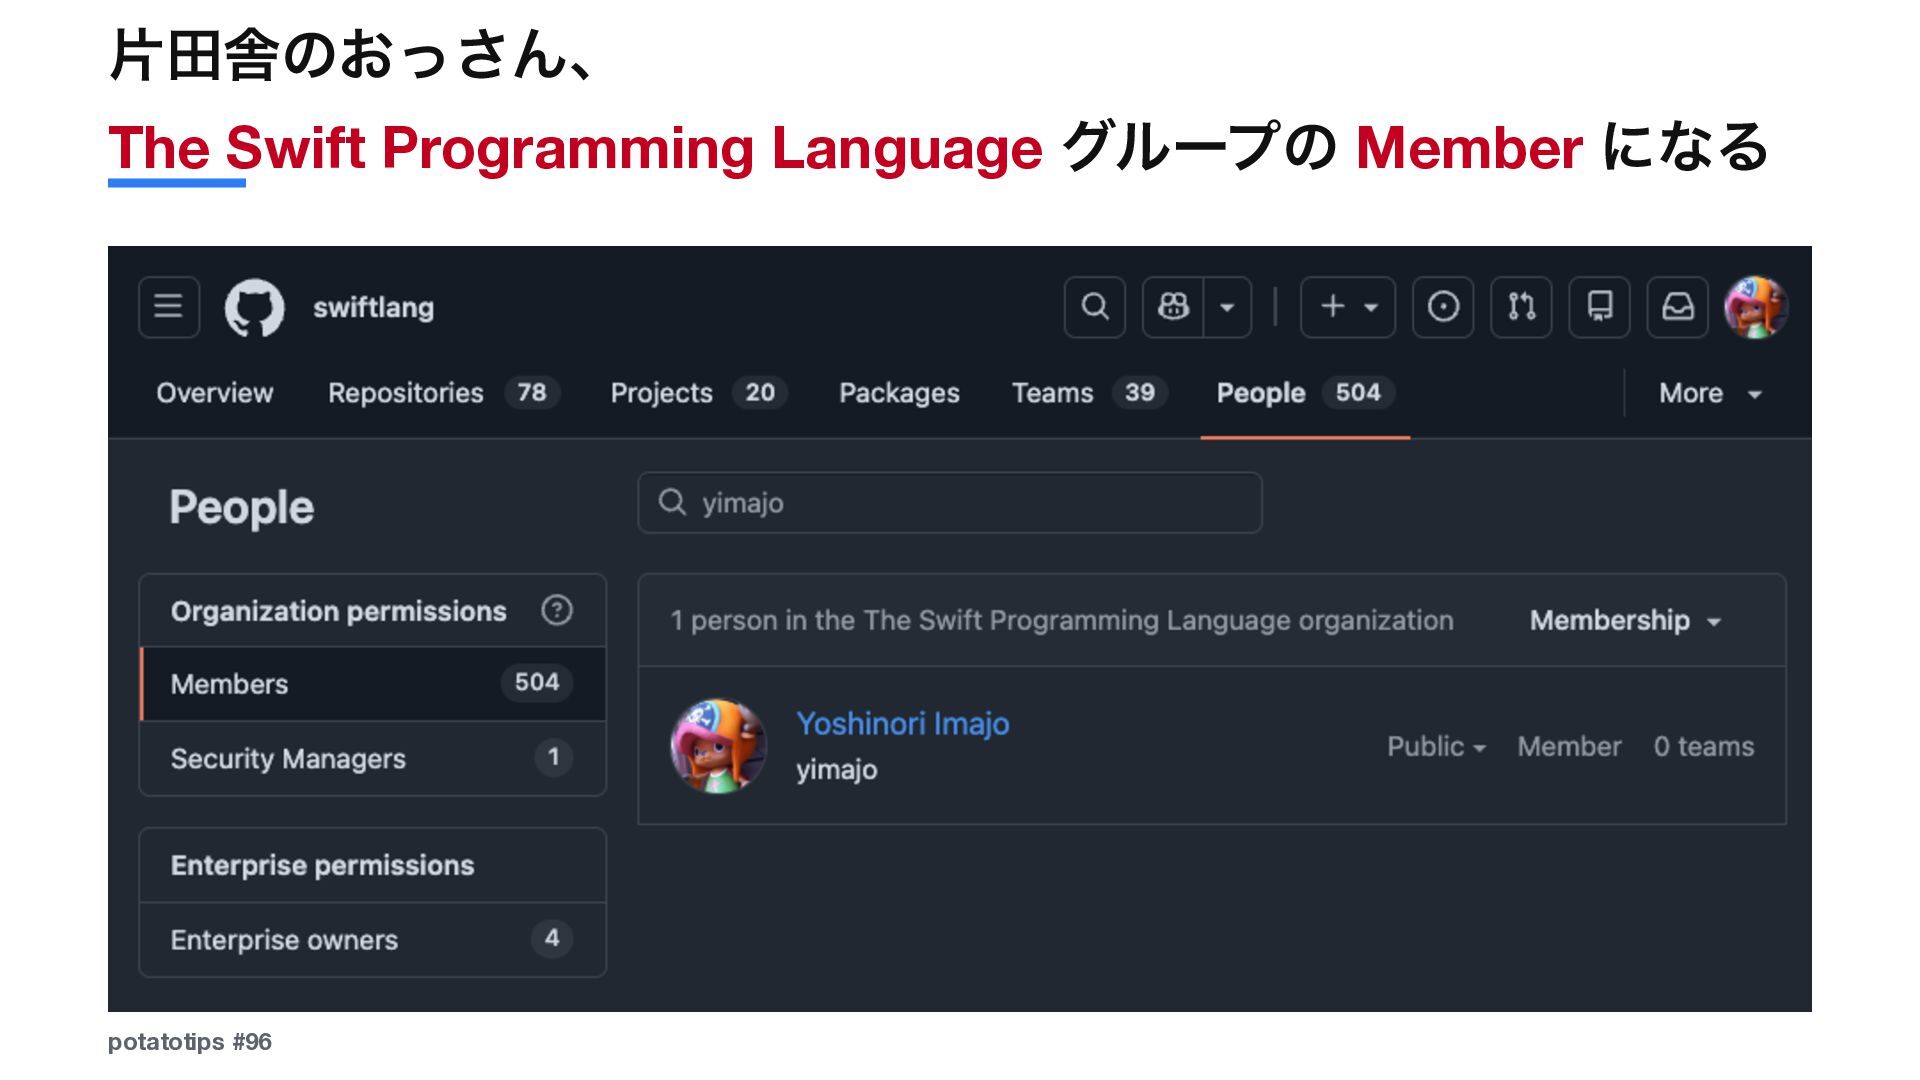Click the yimajo username text
1920x1080 pixels.
coord(837,769)
